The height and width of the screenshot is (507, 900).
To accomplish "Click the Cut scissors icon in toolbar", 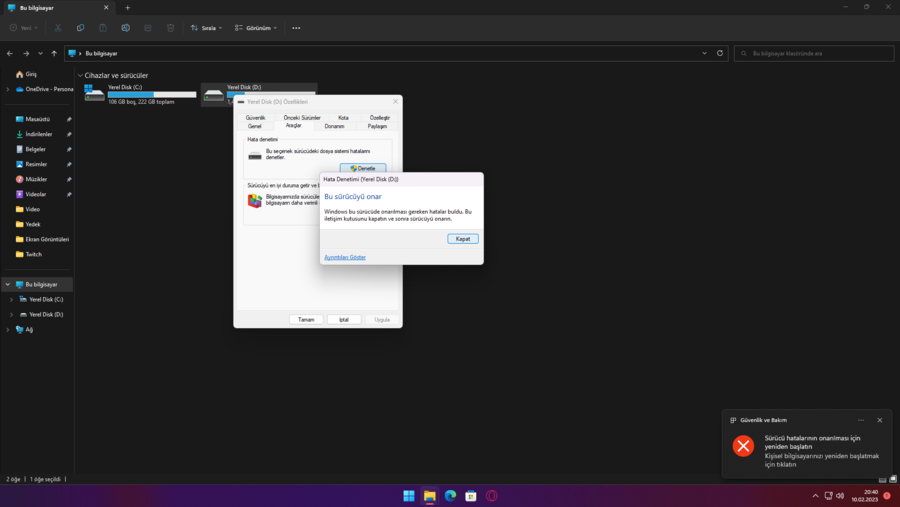I will (58, 28).
